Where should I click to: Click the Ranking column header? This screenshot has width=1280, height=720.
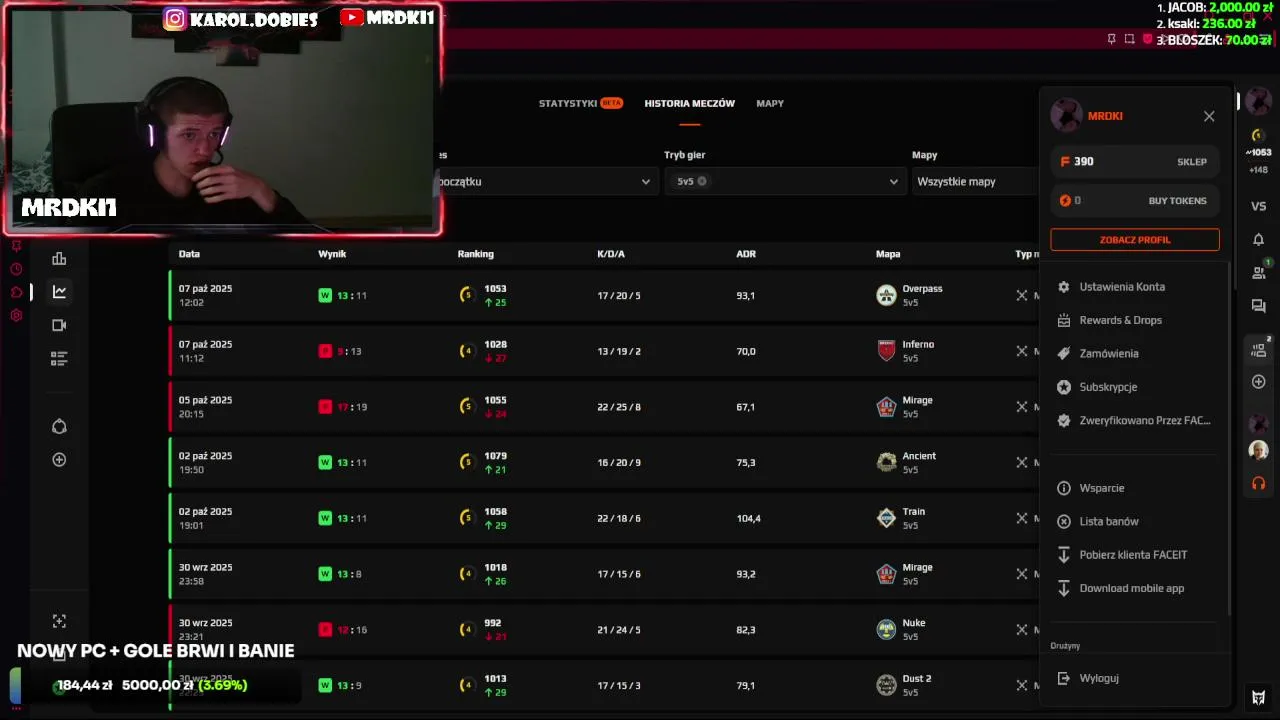pos(475,254)
